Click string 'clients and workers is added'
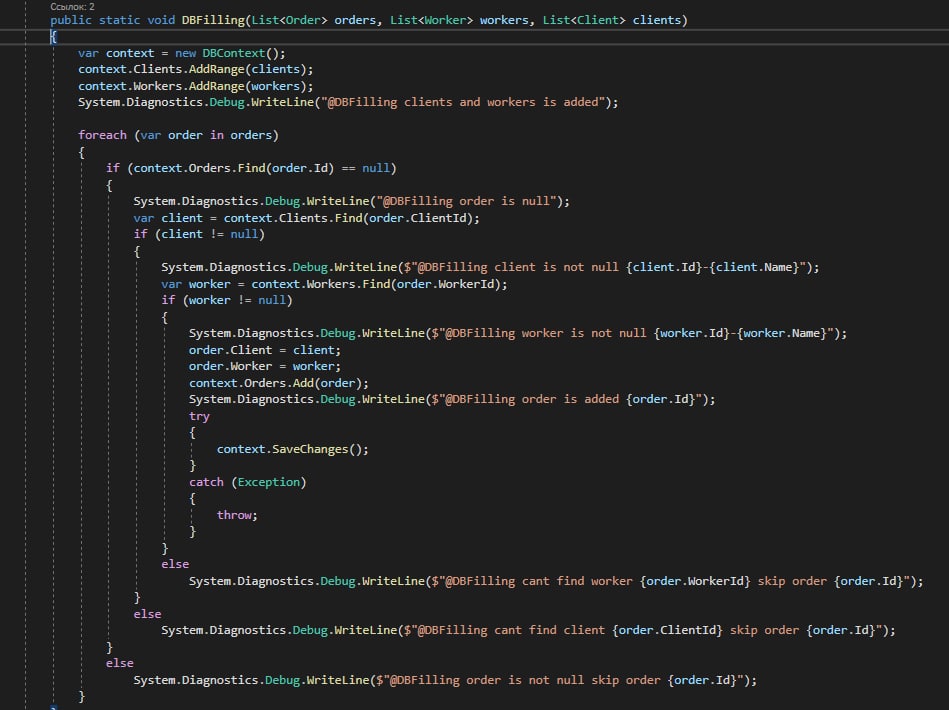 501,102
